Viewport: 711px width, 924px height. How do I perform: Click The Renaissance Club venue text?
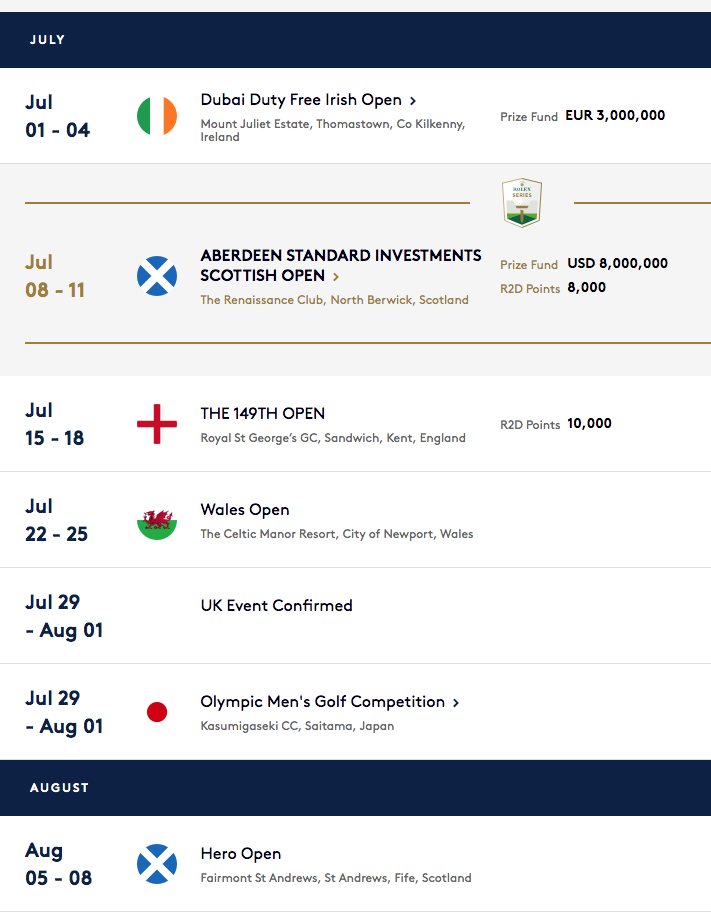[x=335, y=300]
